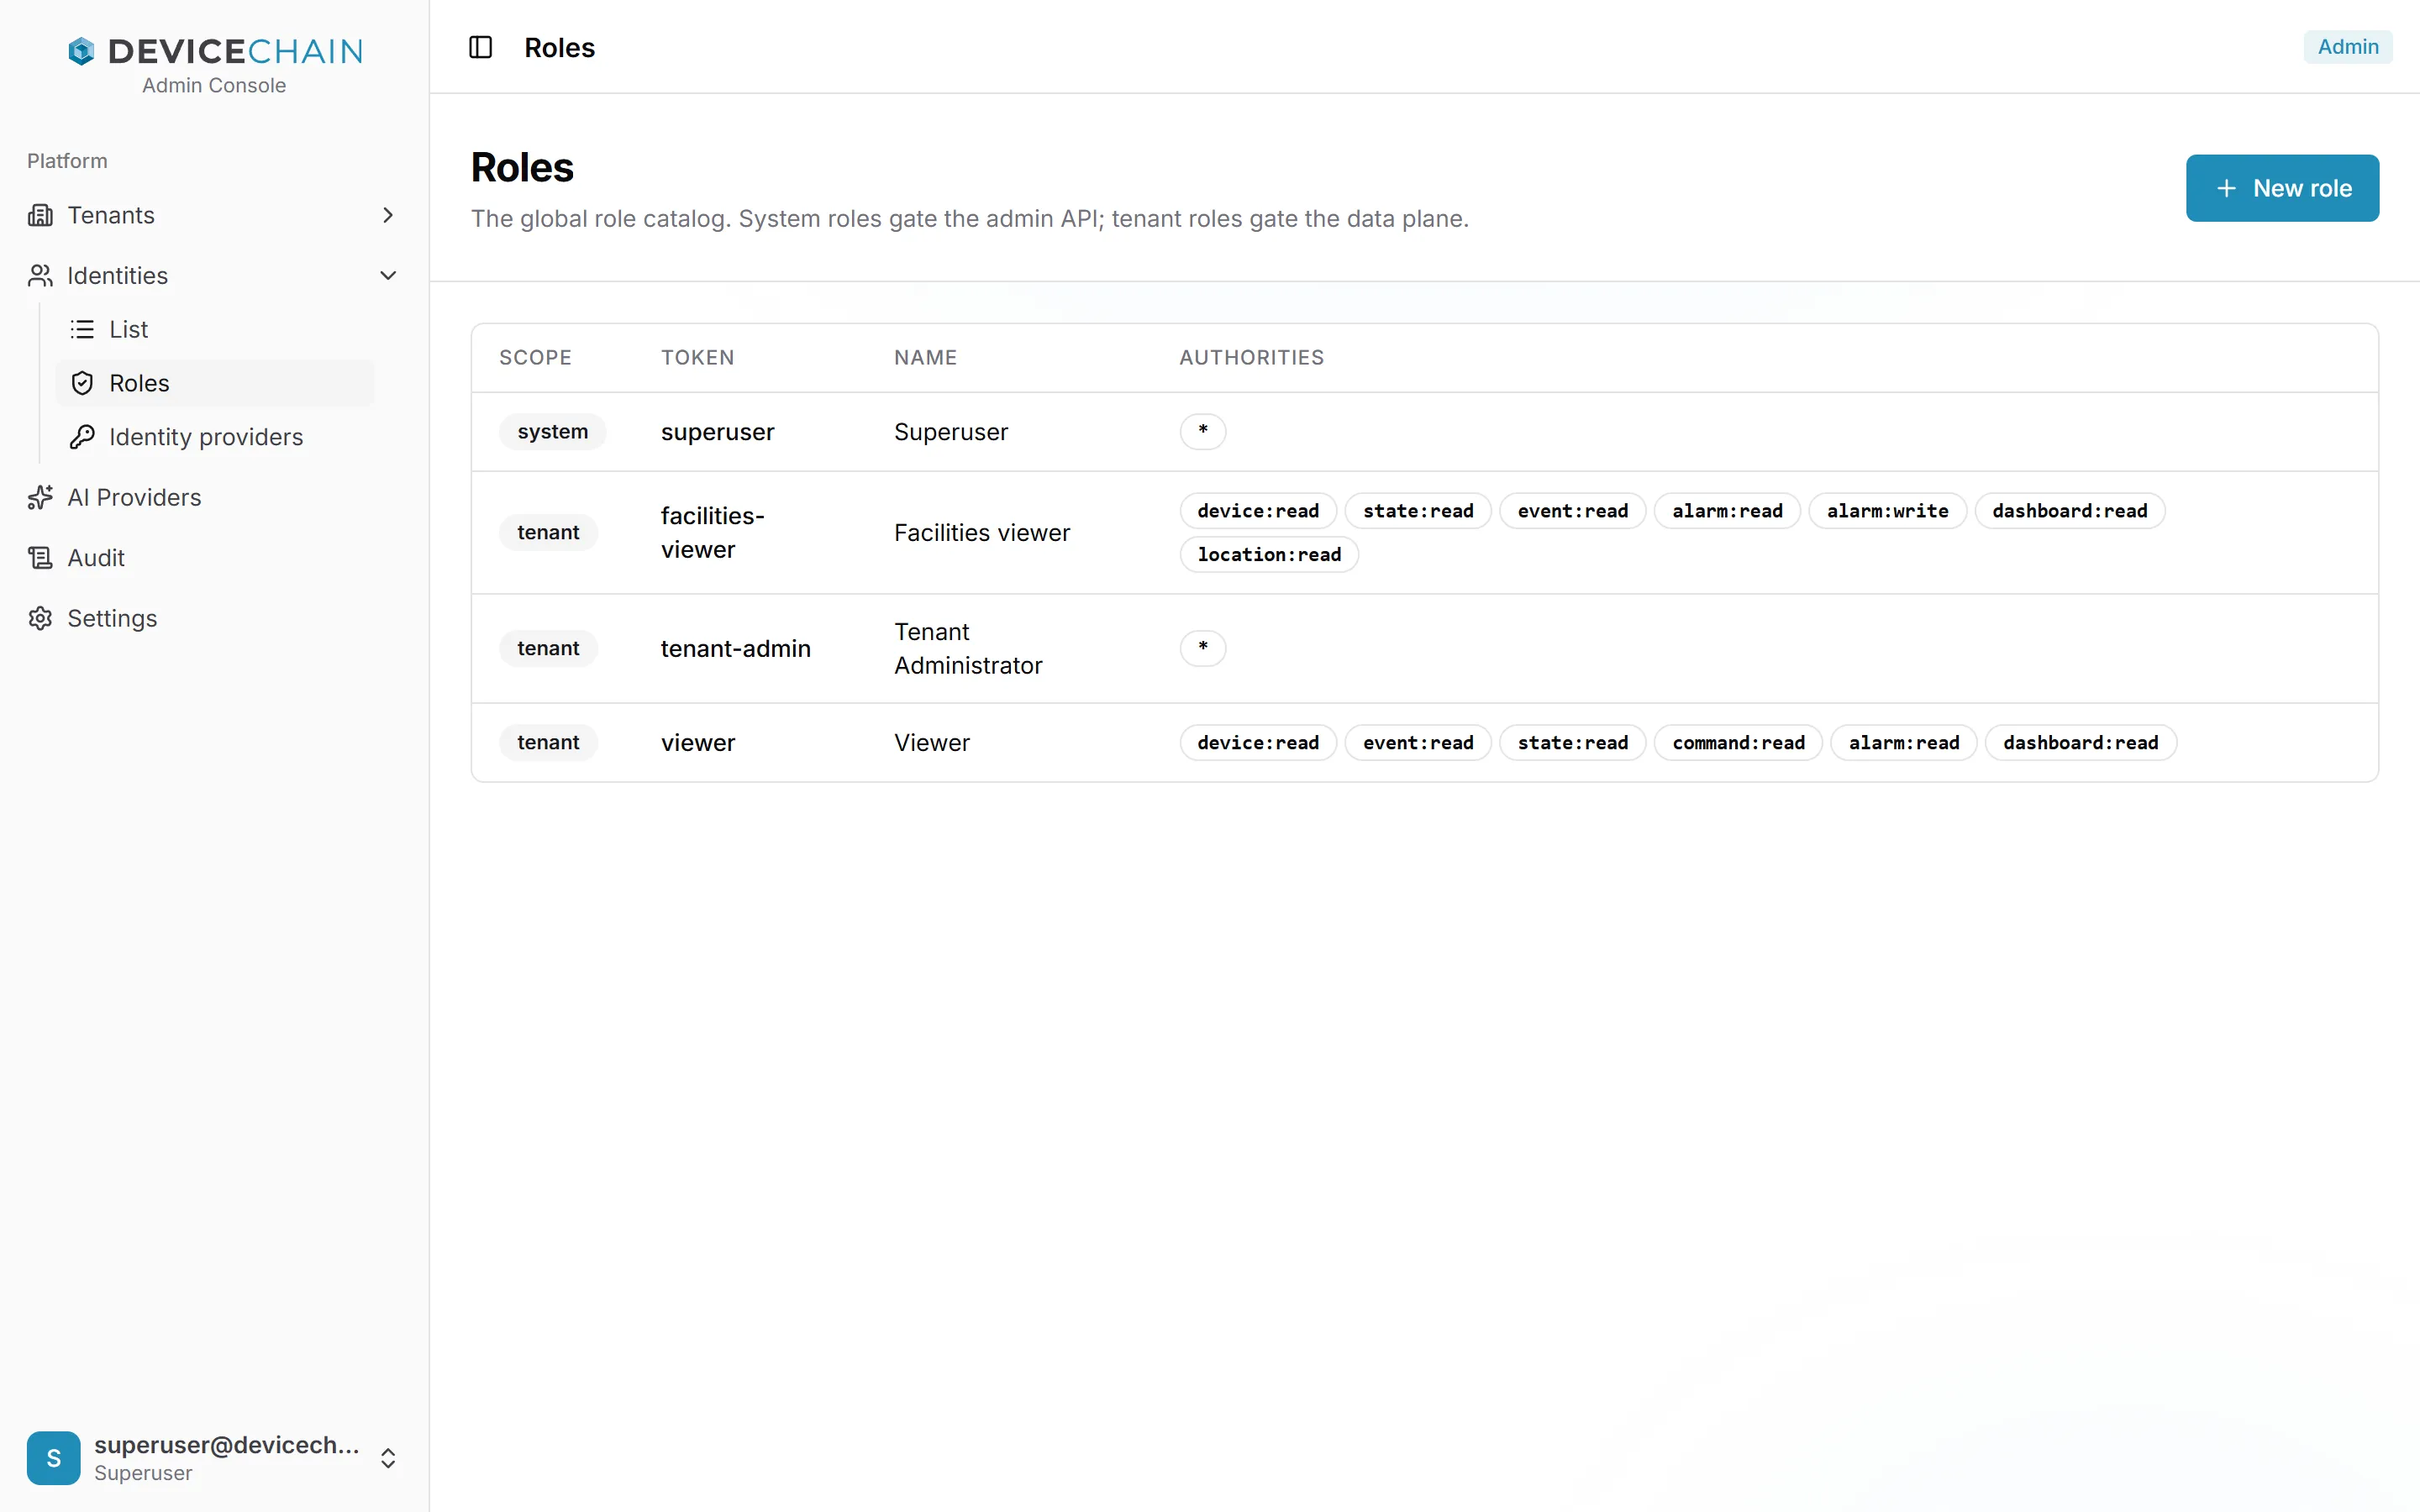The height and width of the screenshot is (1512, 2420).
Task: Select Roles in the sidebar
Action: click(x=215, y=383)
